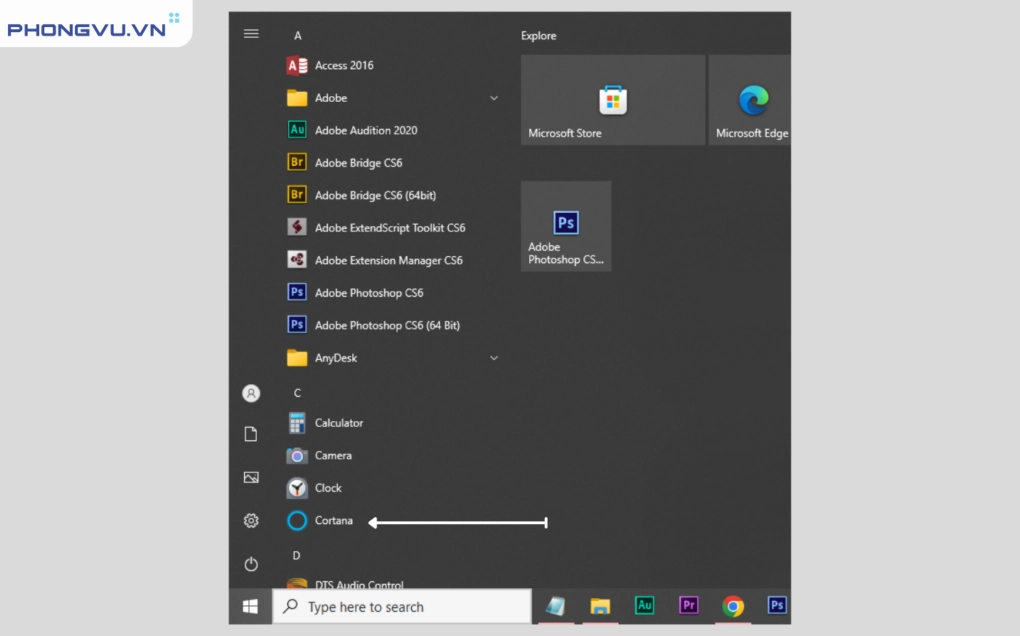1020x636 pixels.
Task: Launch Adobe ExtendScript Toolkit CS6
Action: click(389, 228)
